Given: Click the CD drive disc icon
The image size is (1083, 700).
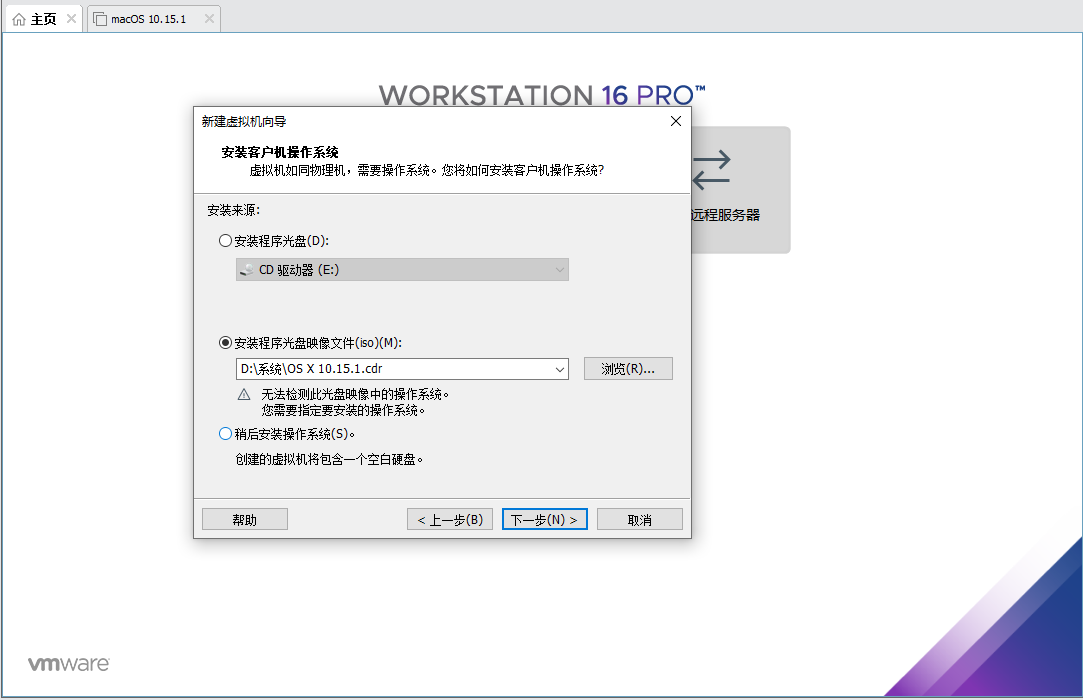Looking at the screenshot, I should [246, 270].
